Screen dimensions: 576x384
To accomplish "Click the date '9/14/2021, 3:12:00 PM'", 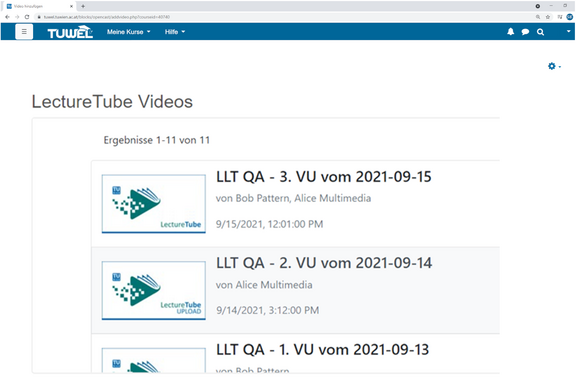I will click(x=267, y=311).
